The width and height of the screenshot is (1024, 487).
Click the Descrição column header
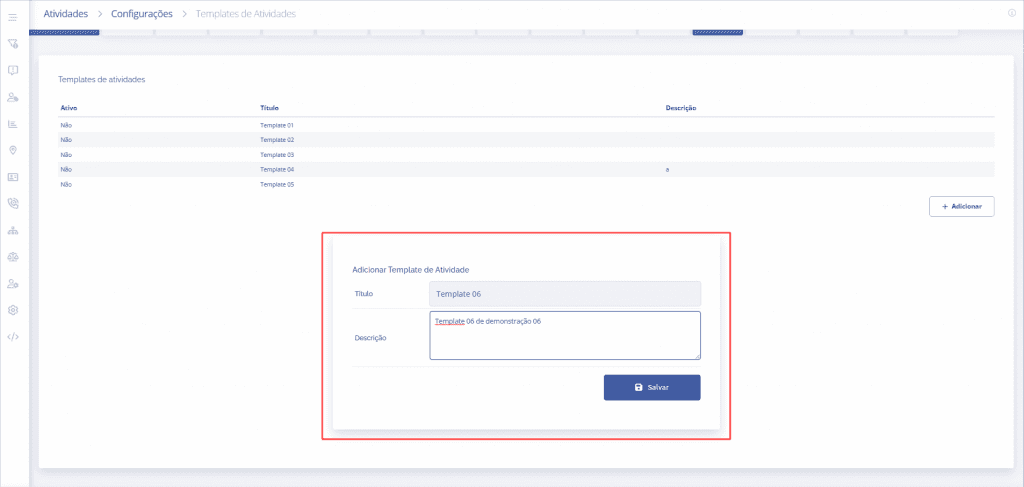[680, 108]
